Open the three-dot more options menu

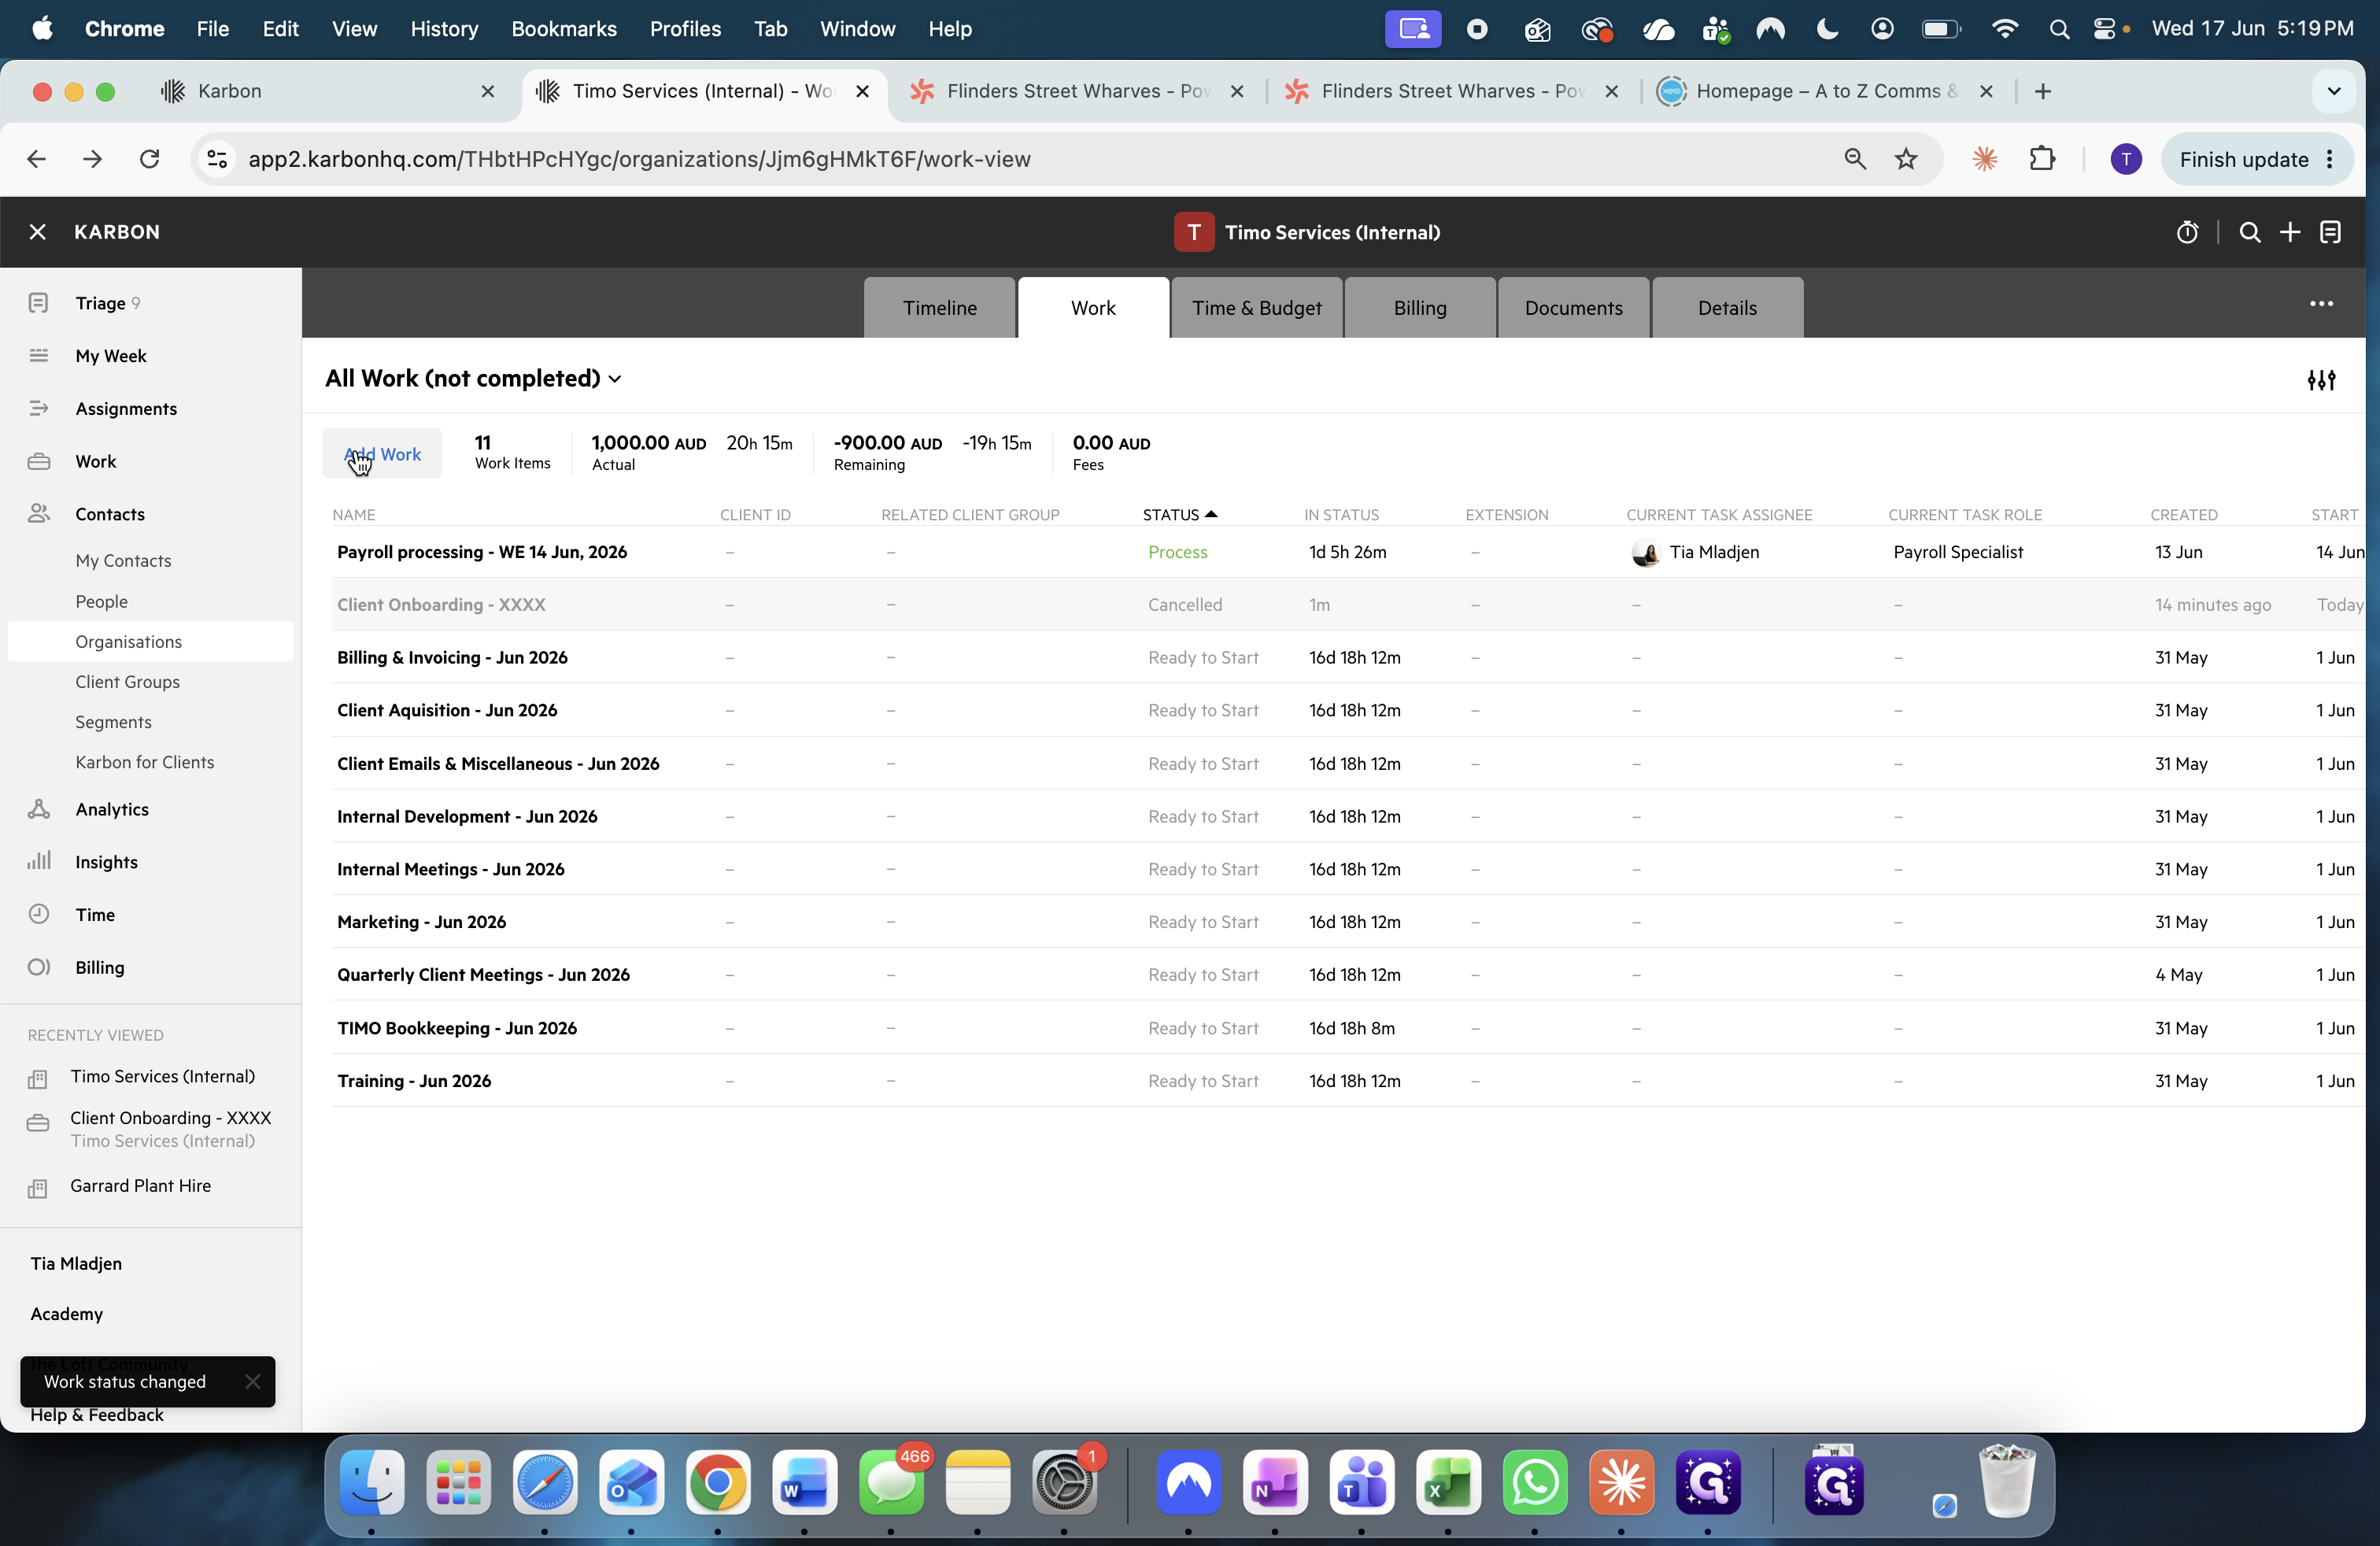click(2321, 303)
